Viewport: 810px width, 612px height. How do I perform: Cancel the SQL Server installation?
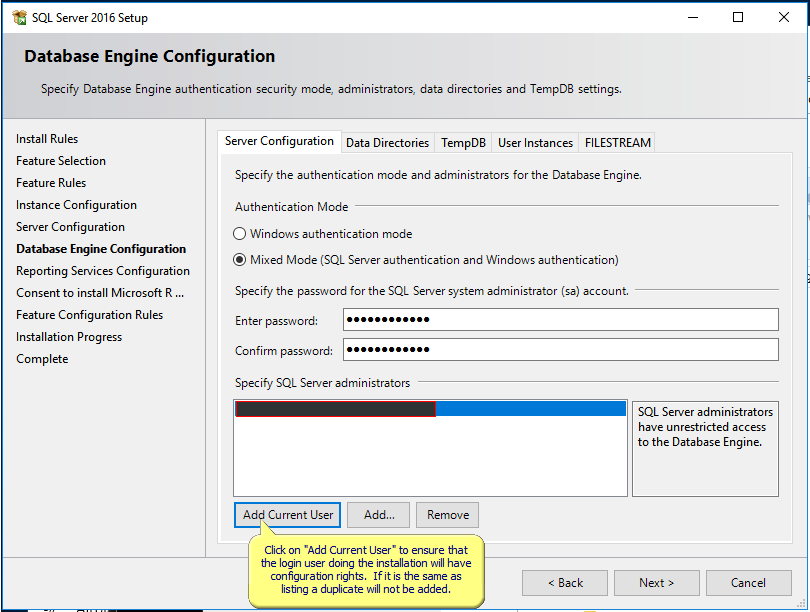748,582
